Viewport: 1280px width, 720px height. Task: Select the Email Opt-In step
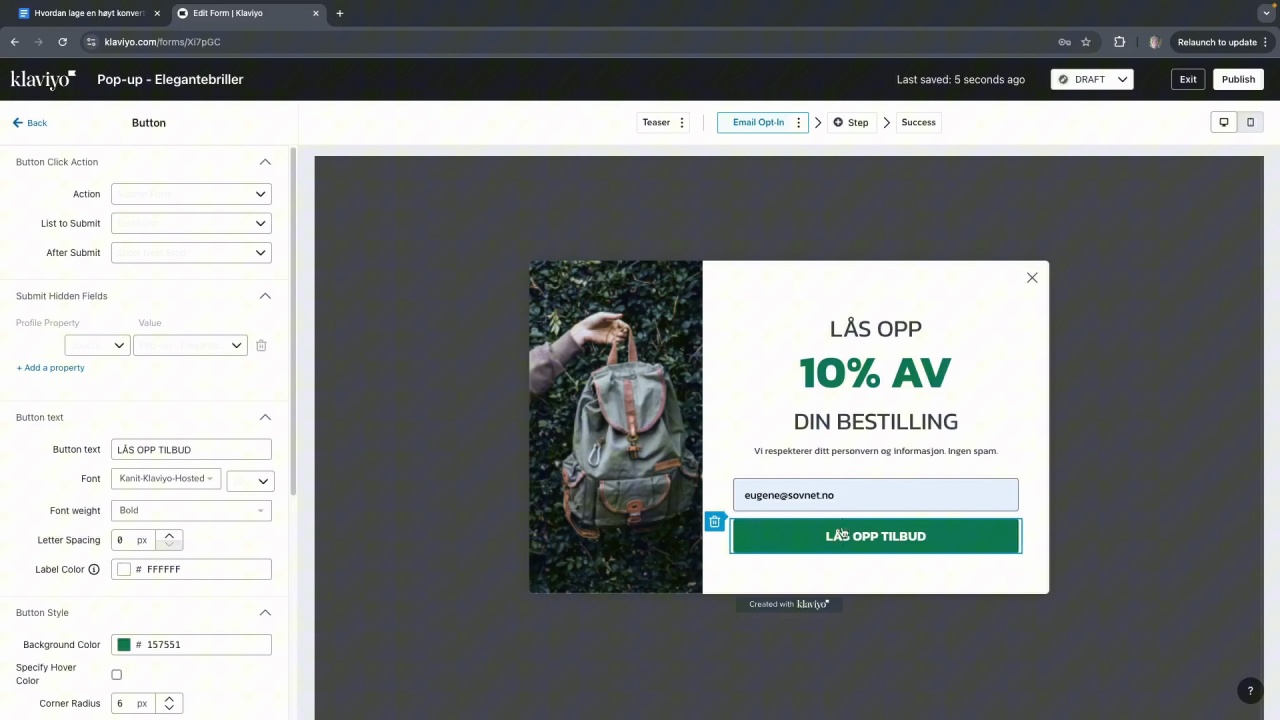(758, 123)
